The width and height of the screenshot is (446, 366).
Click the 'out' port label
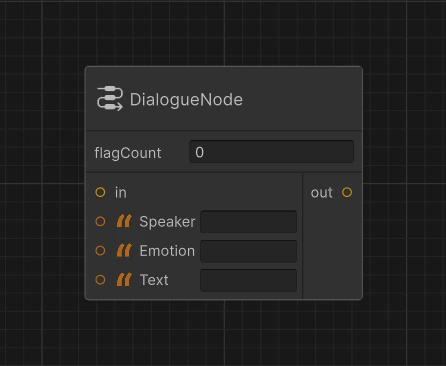point(322,193)
